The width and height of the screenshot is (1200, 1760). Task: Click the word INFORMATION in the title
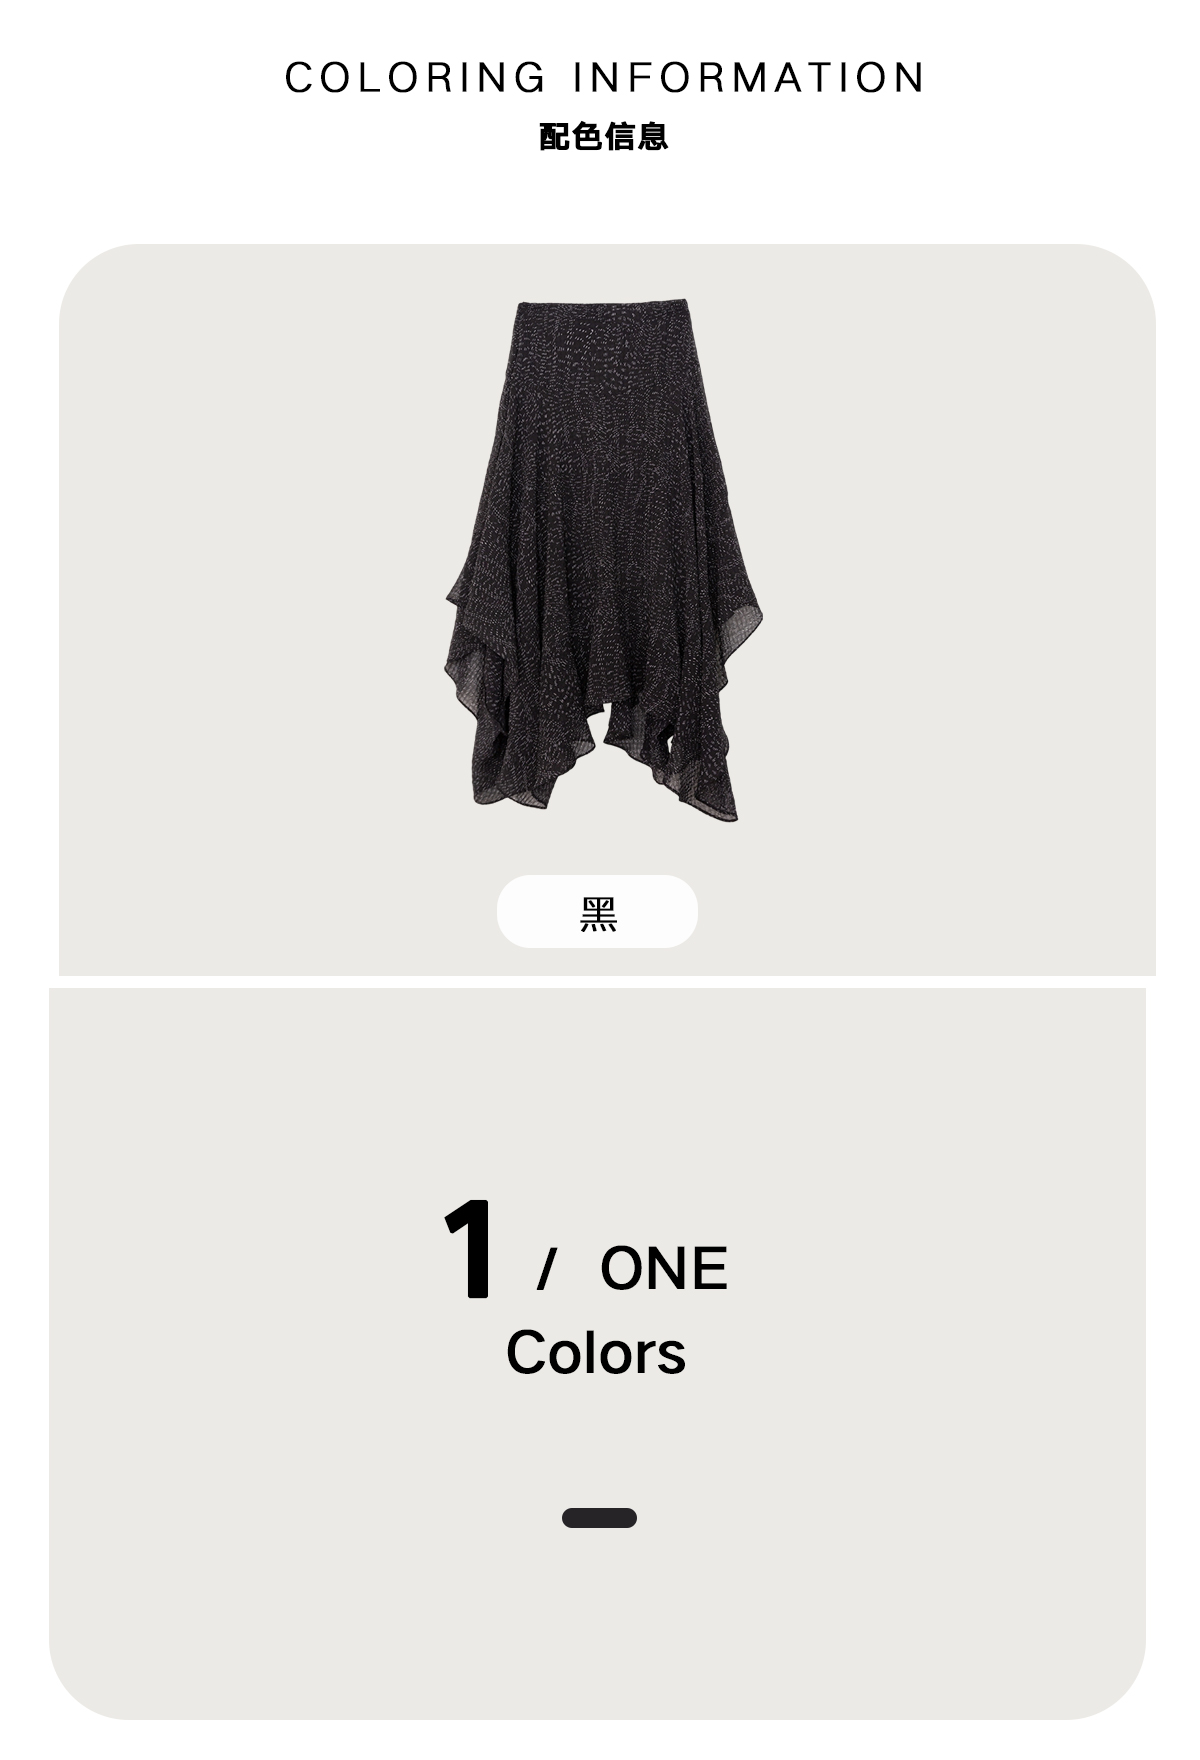click(750, 78)
